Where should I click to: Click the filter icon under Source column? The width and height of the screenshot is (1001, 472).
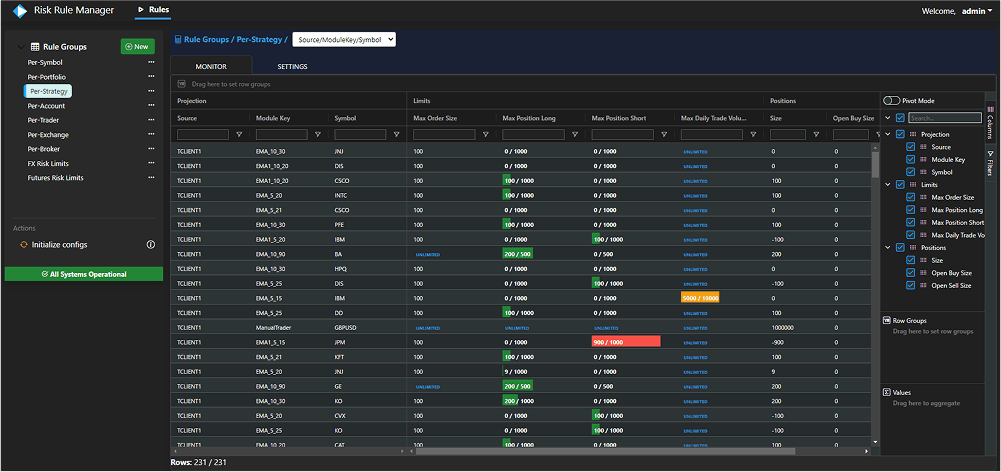click(x=239, y=134)
